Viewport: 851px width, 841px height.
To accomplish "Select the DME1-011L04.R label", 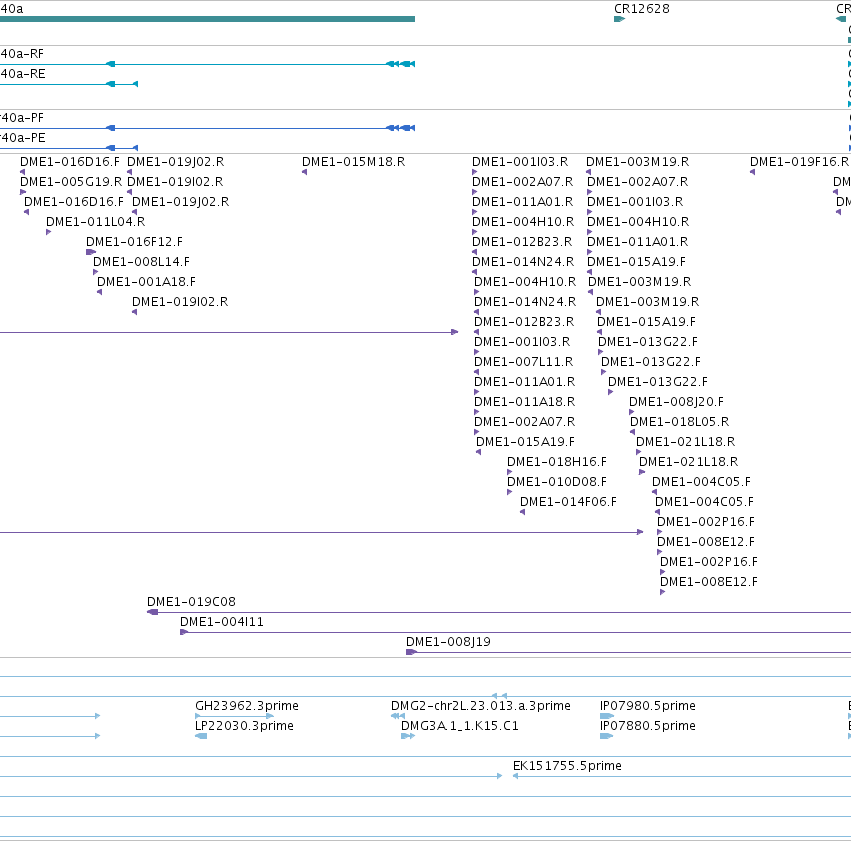I will tap(96, 222).
